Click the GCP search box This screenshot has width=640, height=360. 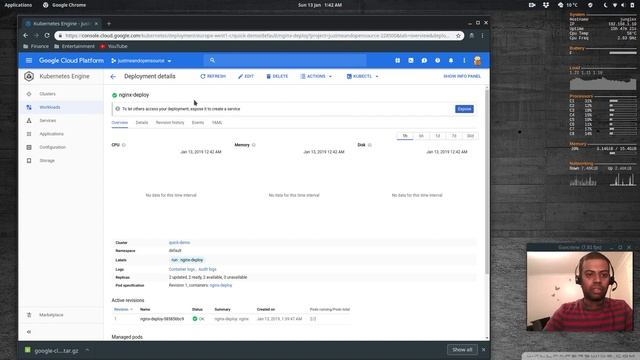(285, 60)
